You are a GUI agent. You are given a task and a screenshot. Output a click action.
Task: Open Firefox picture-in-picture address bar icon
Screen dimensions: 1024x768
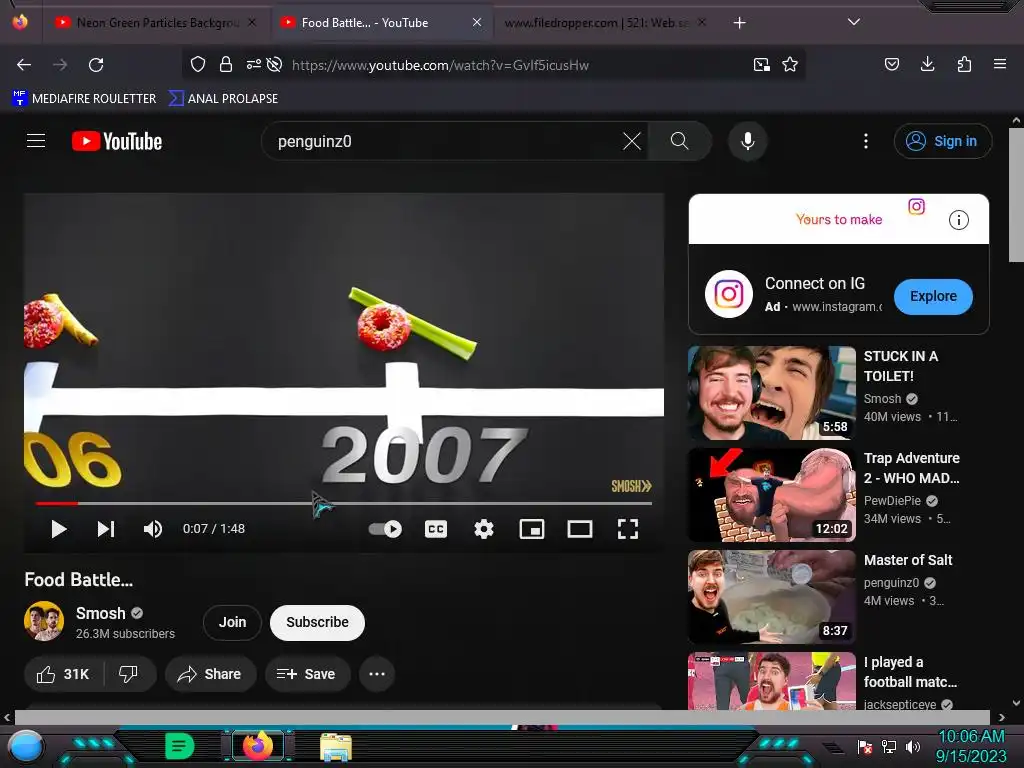[761, 65]
